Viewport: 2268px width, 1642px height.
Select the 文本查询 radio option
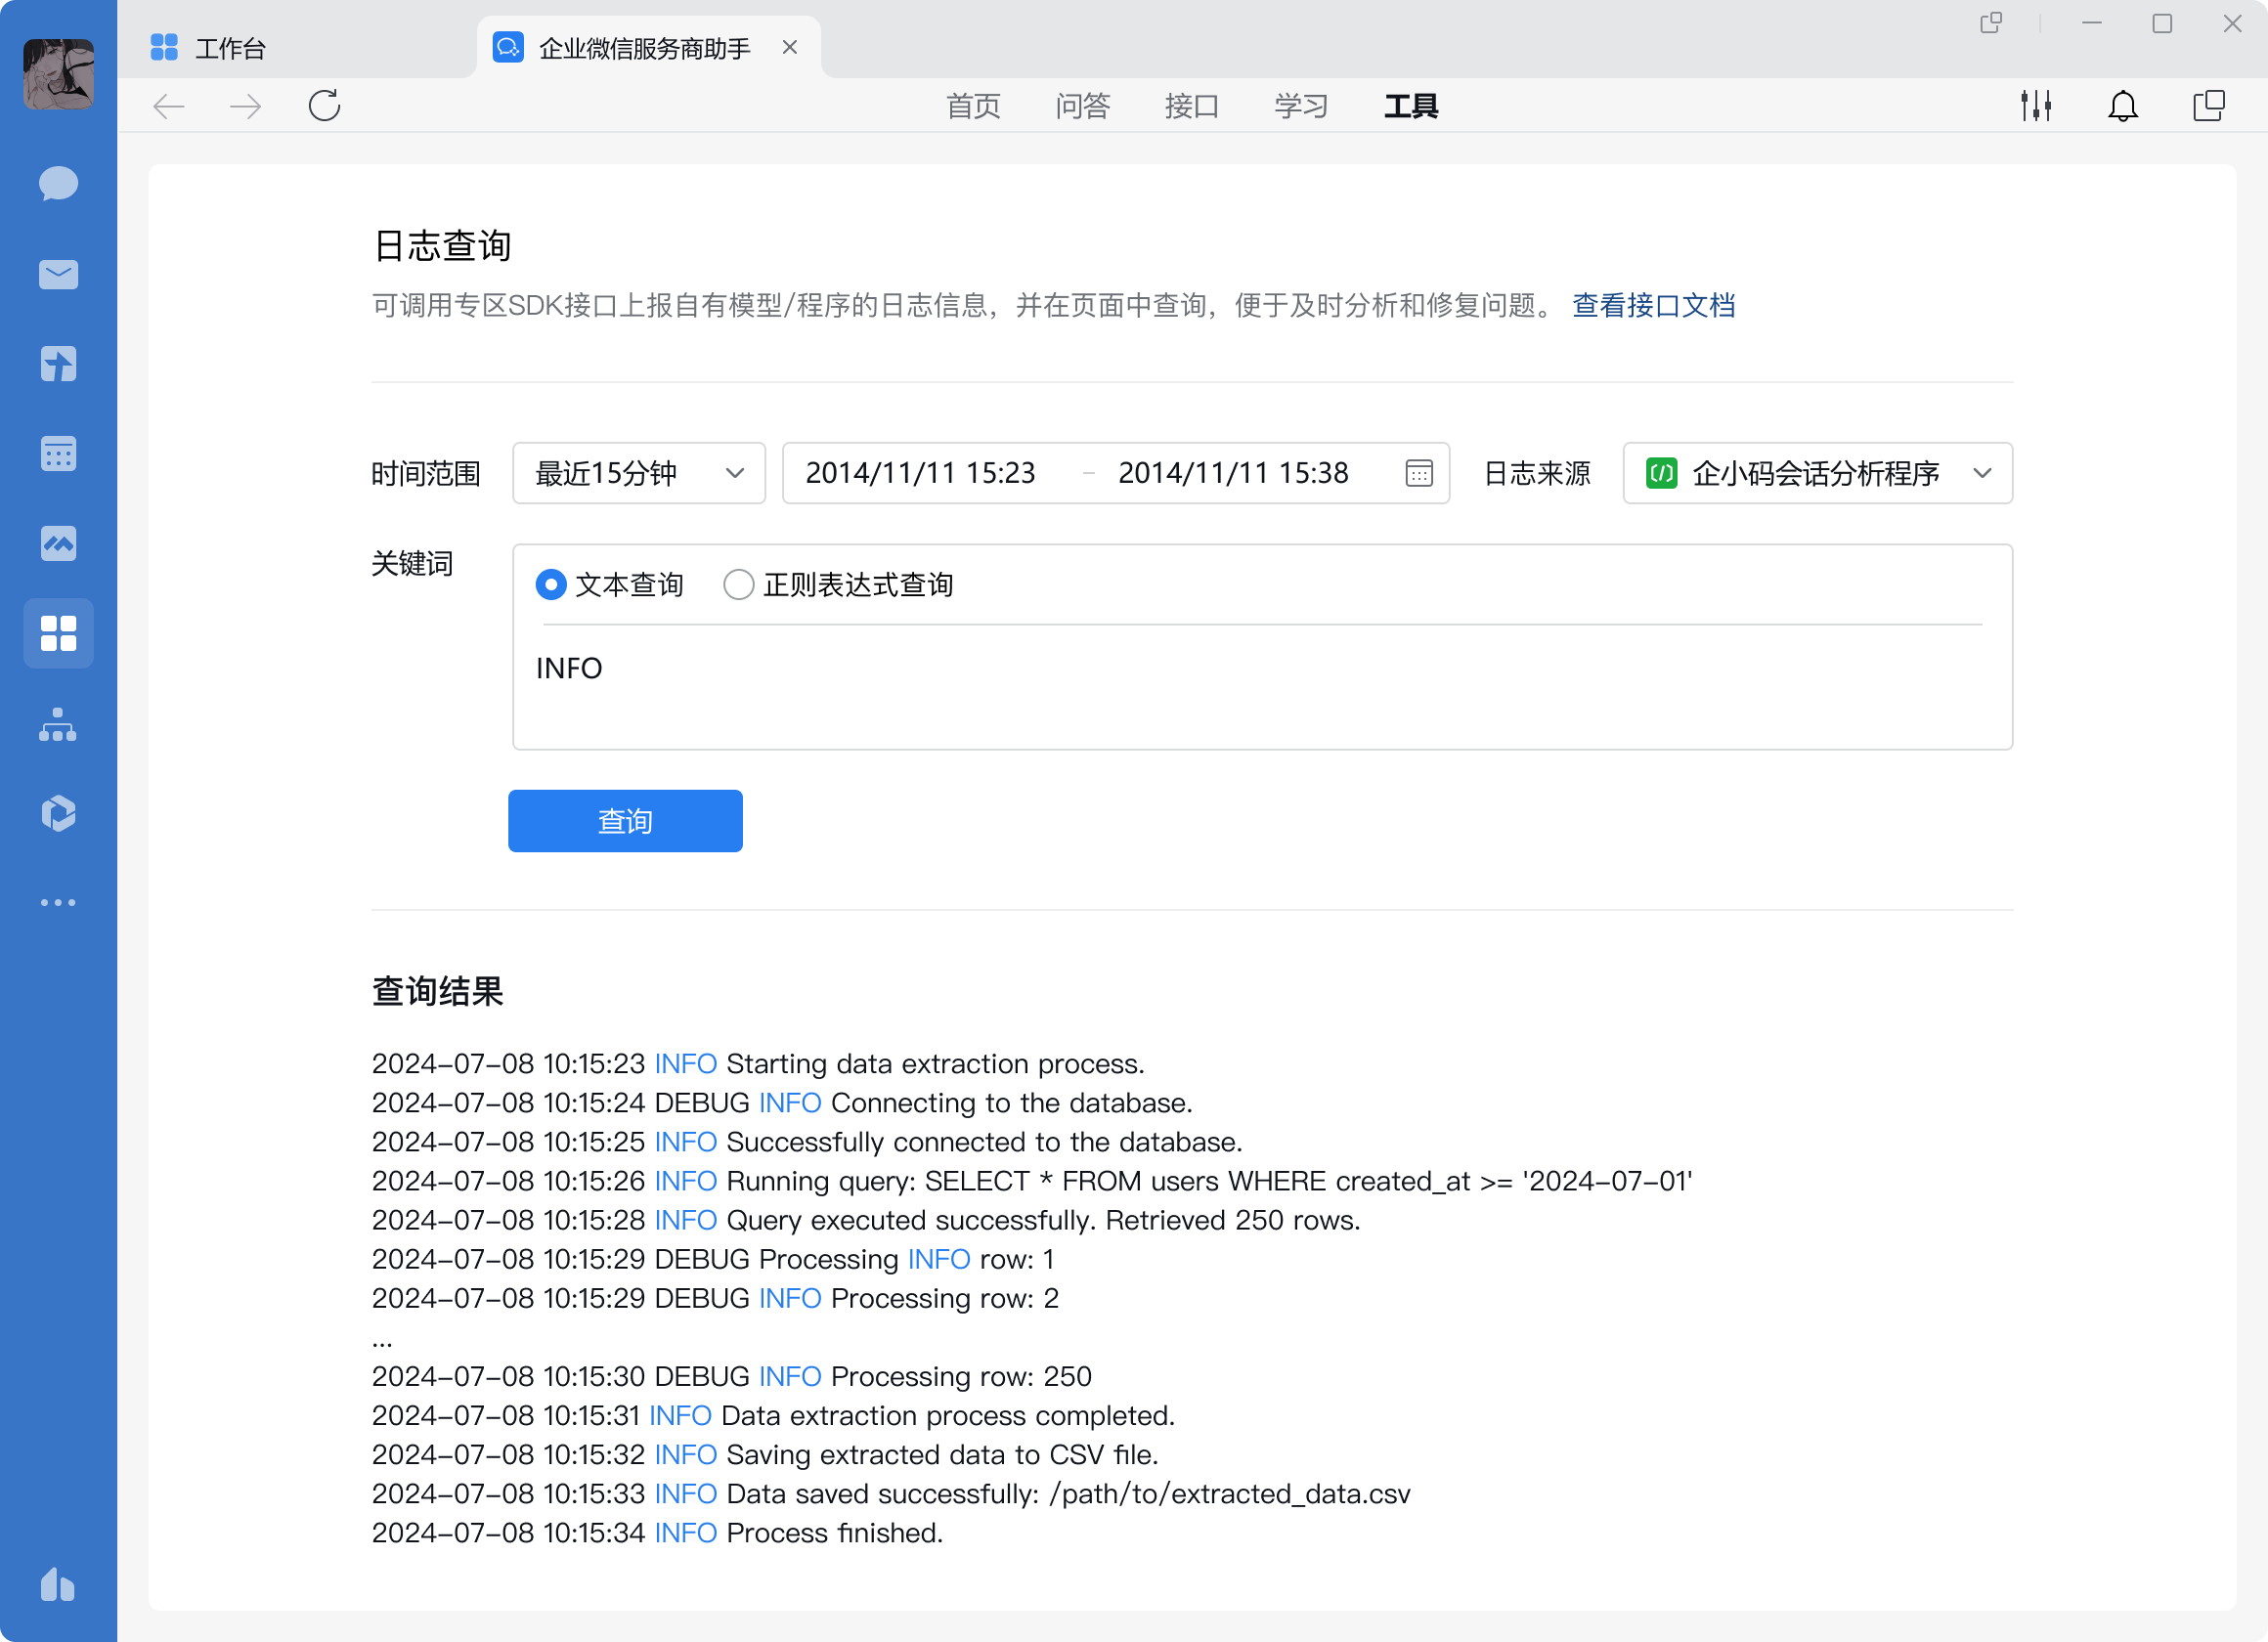coord(551,585)
